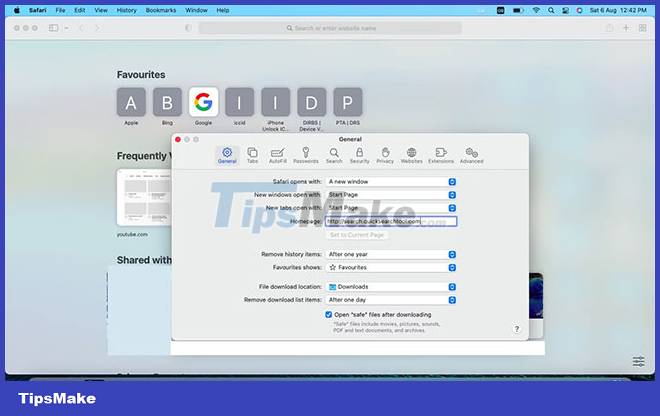
Task: Open Start Page customization settings icon
Action: click(639, 361)
